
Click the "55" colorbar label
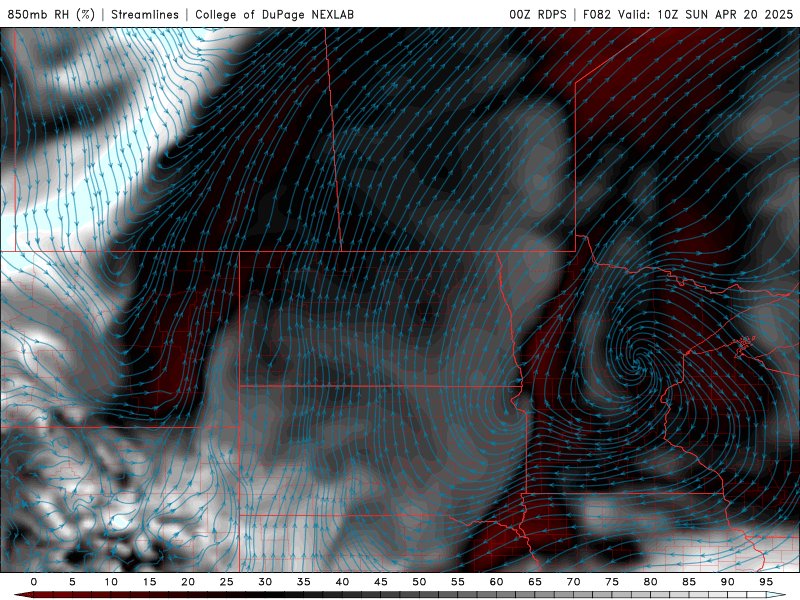pyautogui.click(x=458, y=582)
